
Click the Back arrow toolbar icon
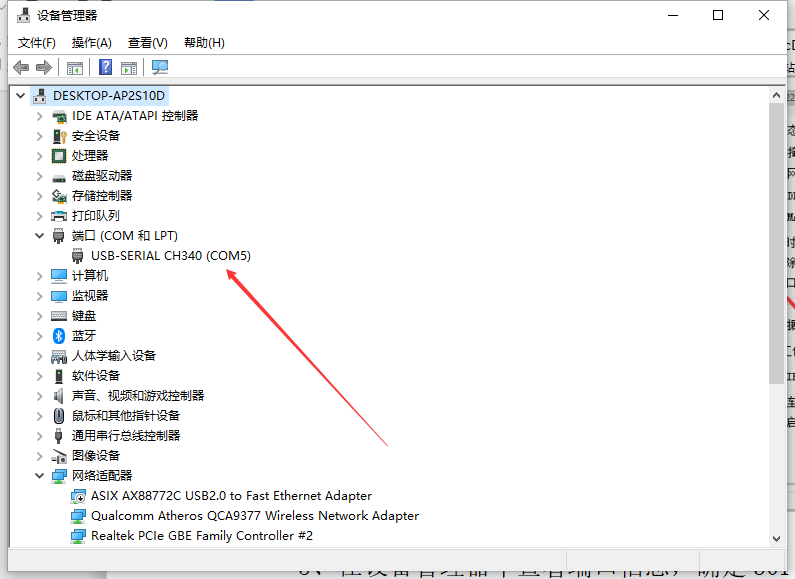21,67
